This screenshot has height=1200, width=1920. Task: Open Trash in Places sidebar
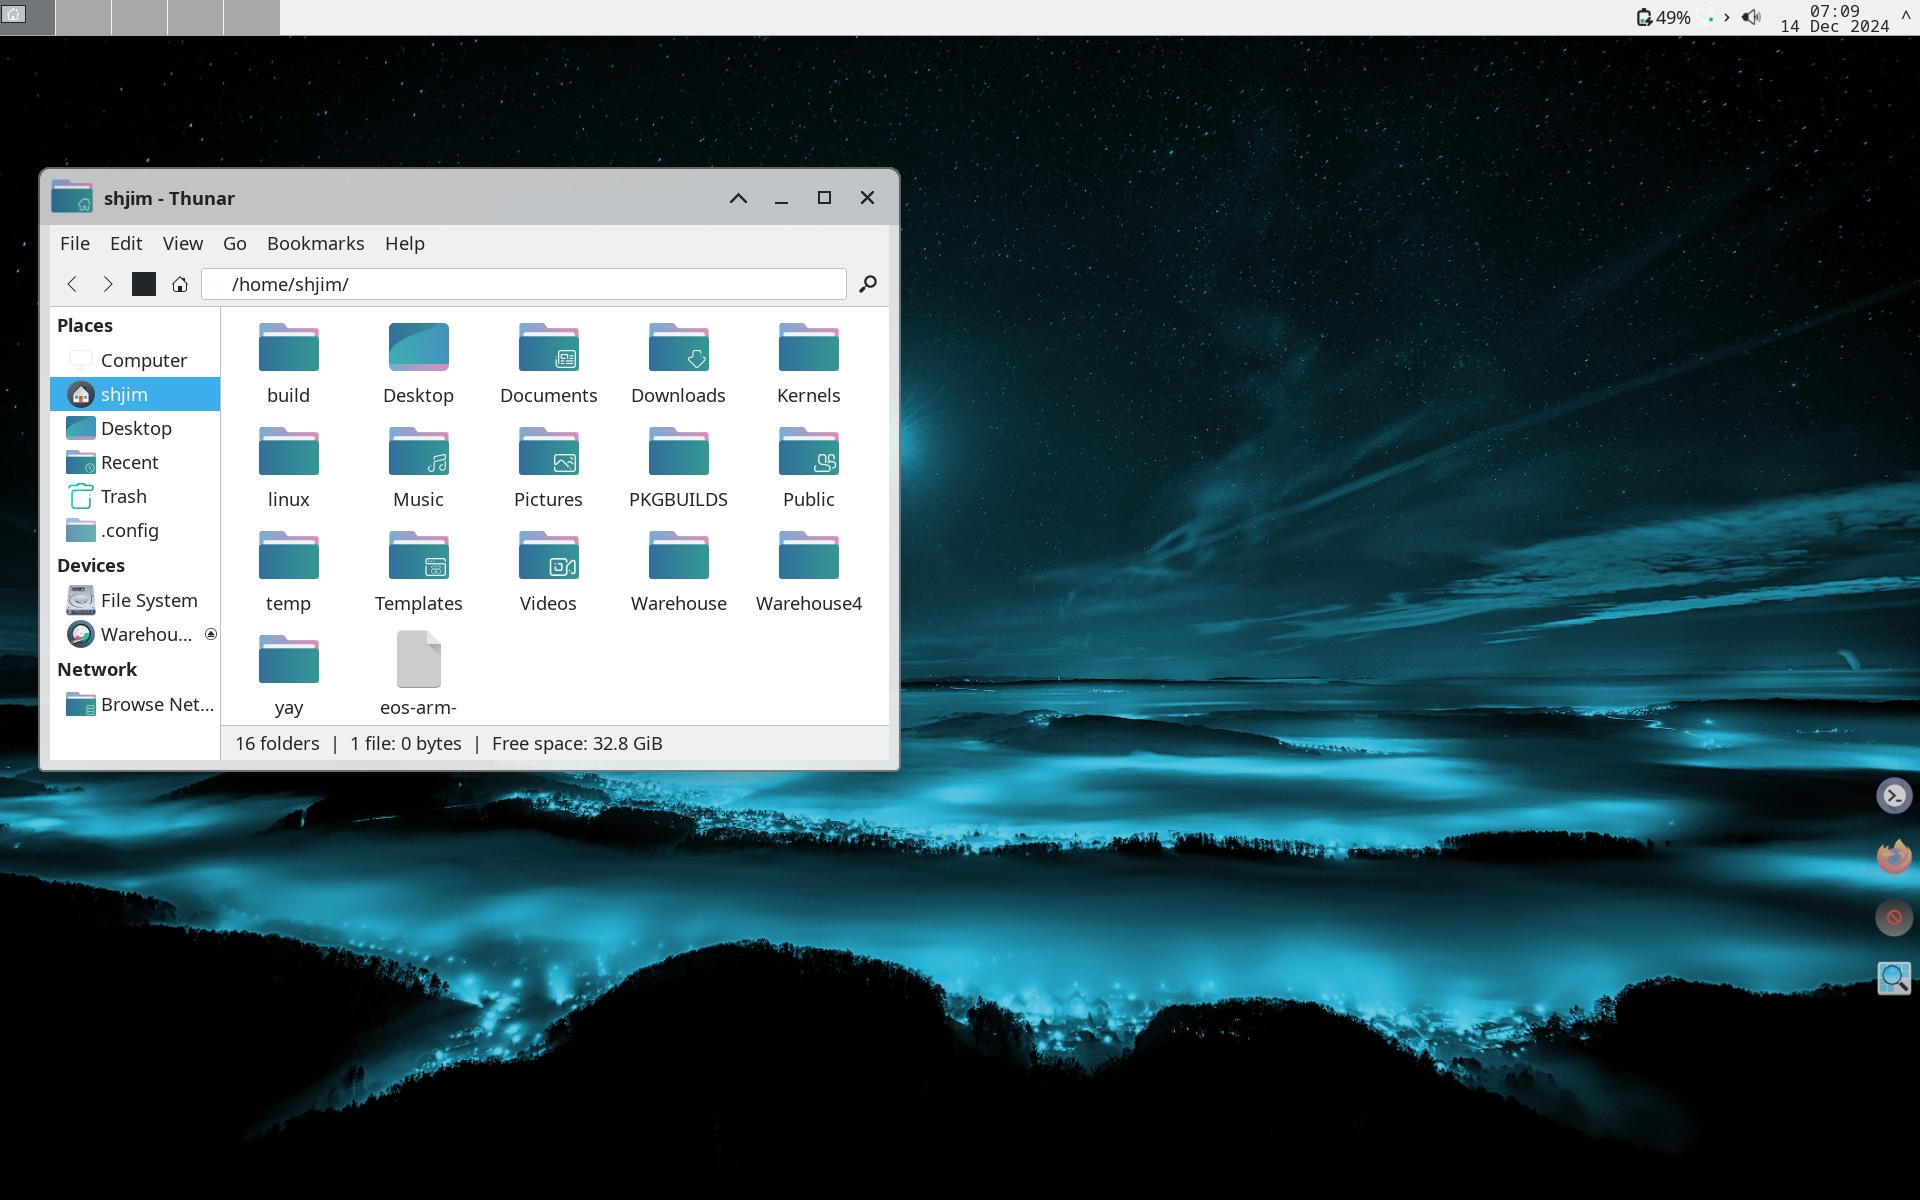tap(135, 496)
